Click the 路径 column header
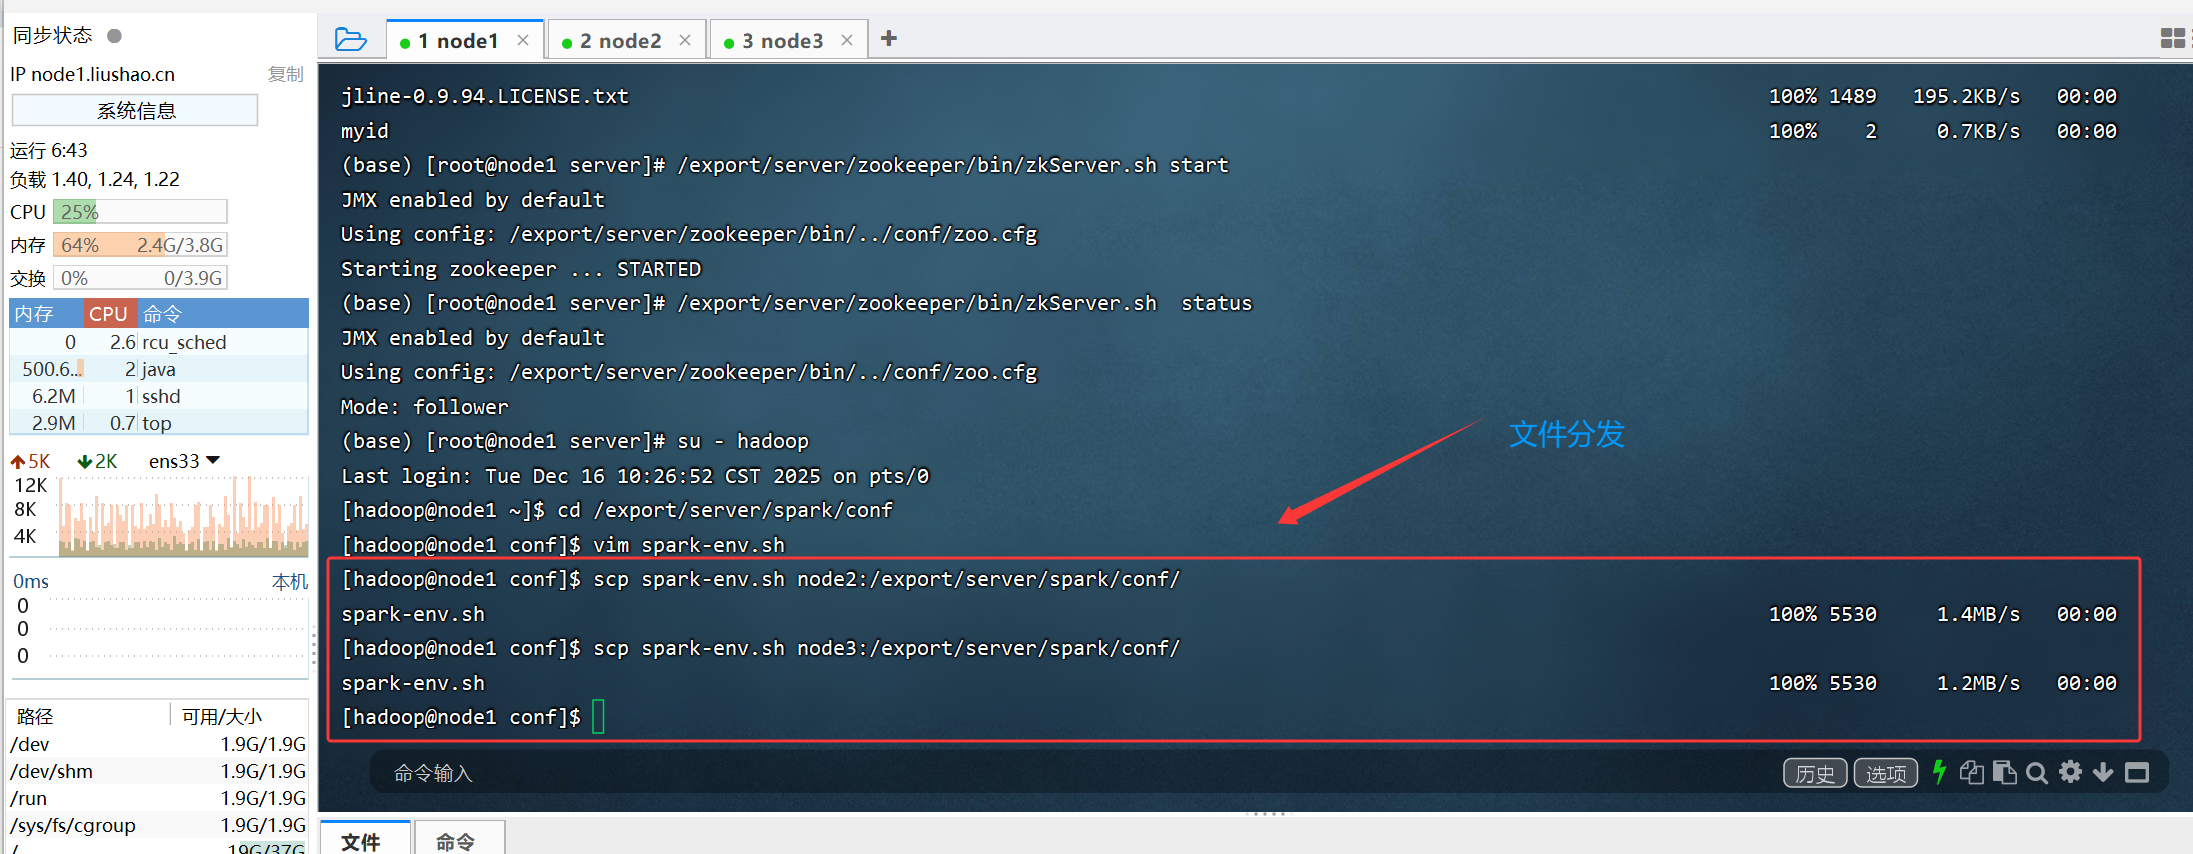Image resolution: width=2193 pixels, height=854 pixels. [x=89, y=716]
